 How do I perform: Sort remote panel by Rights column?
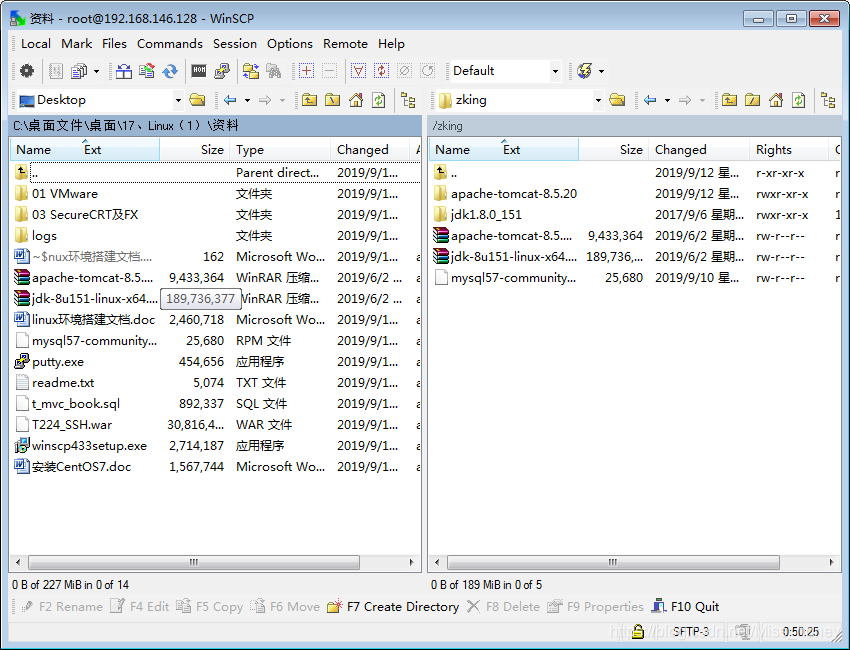click(789, 150)
